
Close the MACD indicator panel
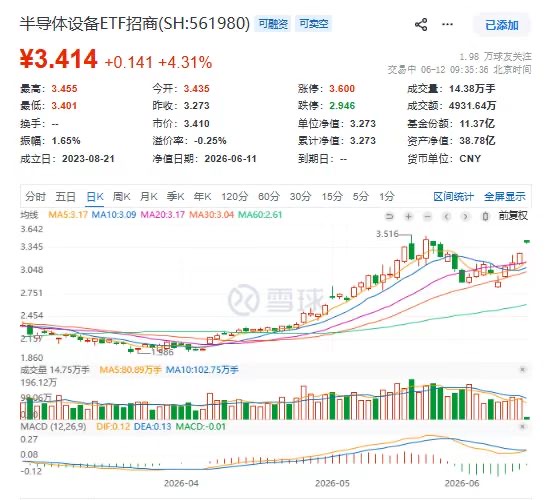point(522,427)
